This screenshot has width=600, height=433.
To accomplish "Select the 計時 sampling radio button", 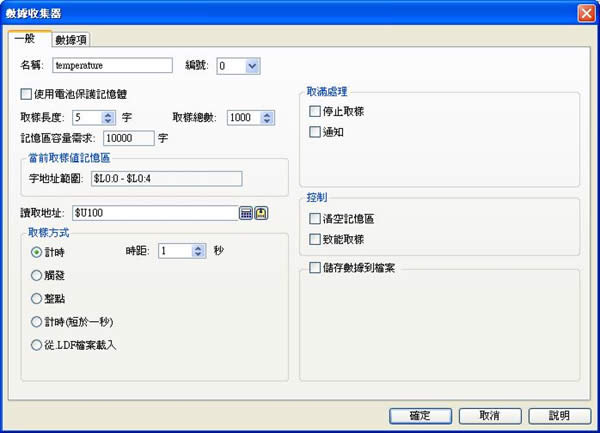I will pyautogui.click(x=37, y=252).
